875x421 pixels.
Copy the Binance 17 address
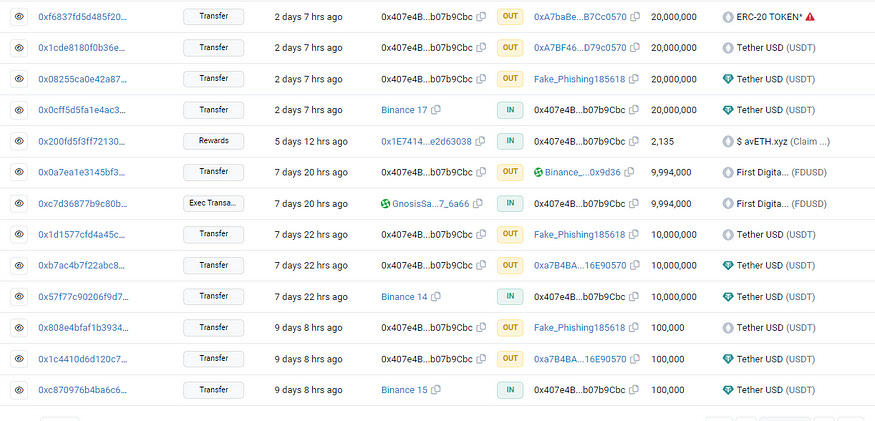click(x=436, y=110)
